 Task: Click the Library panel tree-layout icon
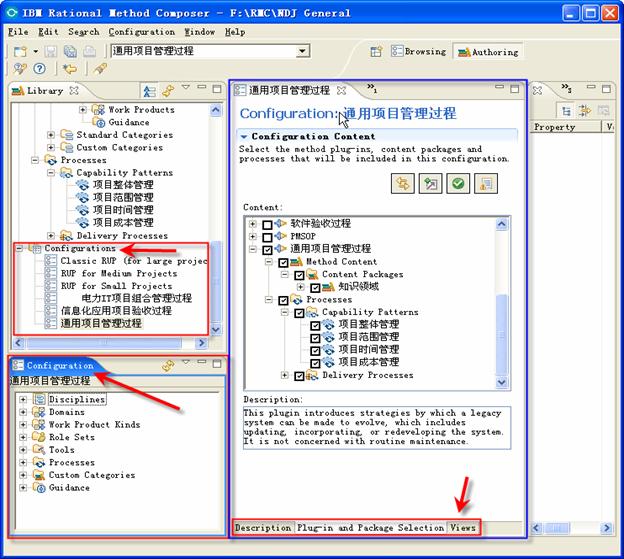pyautogui.click(x=149, y=91)
